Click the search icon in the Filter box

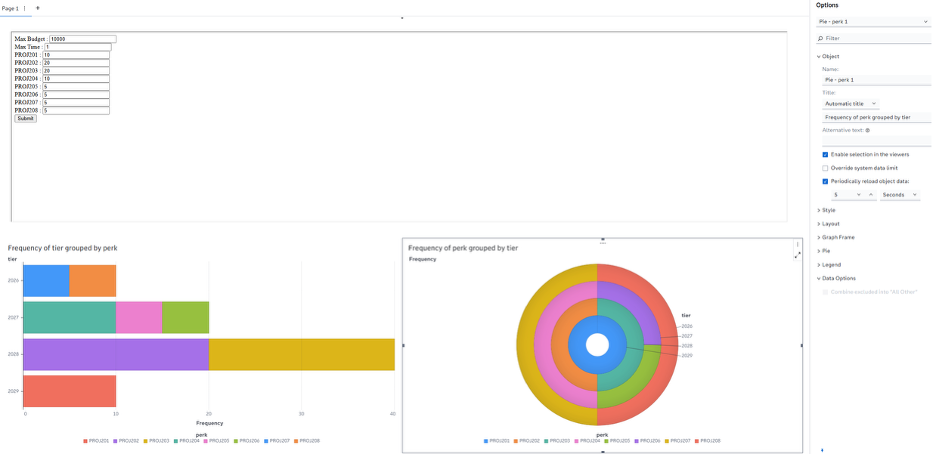point(821,38)
